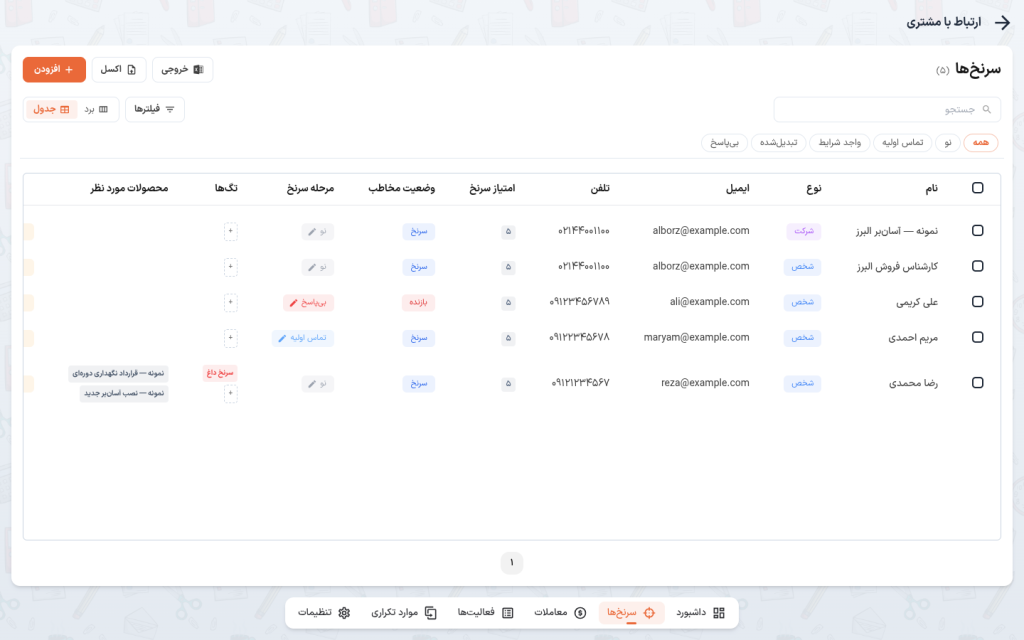Click the اکسل button
Image resolution: width=1024 pixels, height=640 pixels.
pos(119,70)
